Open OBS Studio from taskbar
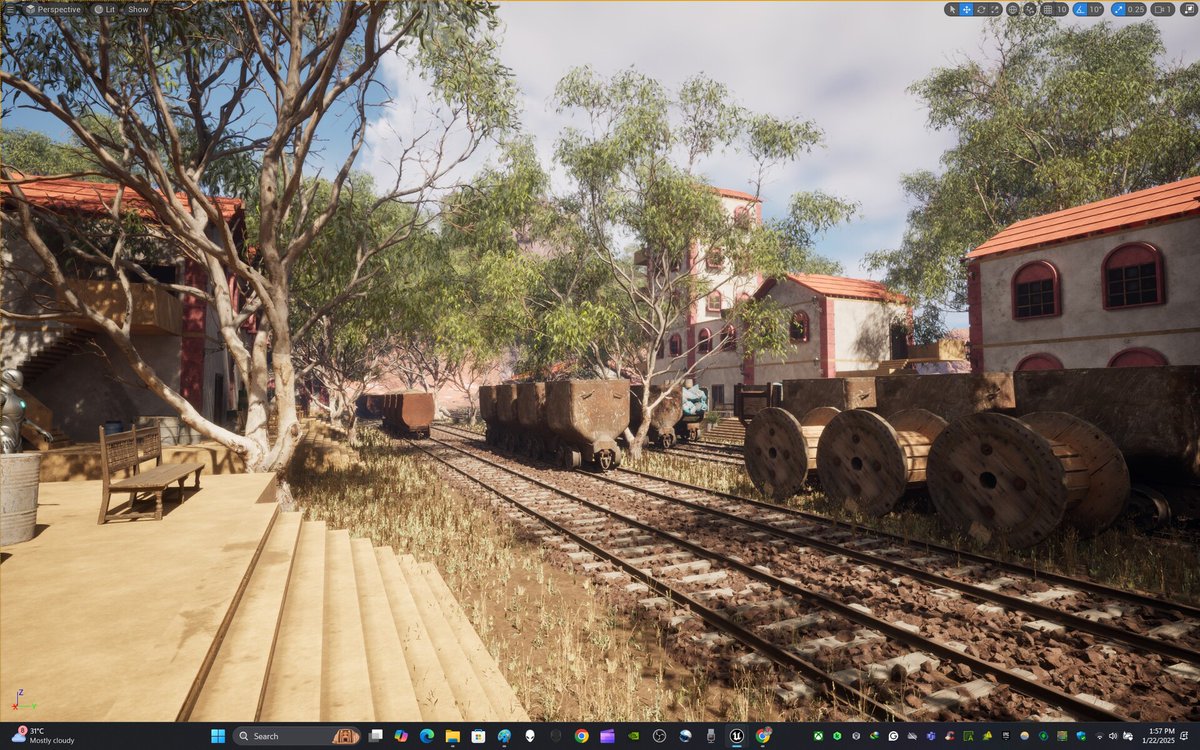The height and width of the screenshot is (750, 1200). pos(660,736)
